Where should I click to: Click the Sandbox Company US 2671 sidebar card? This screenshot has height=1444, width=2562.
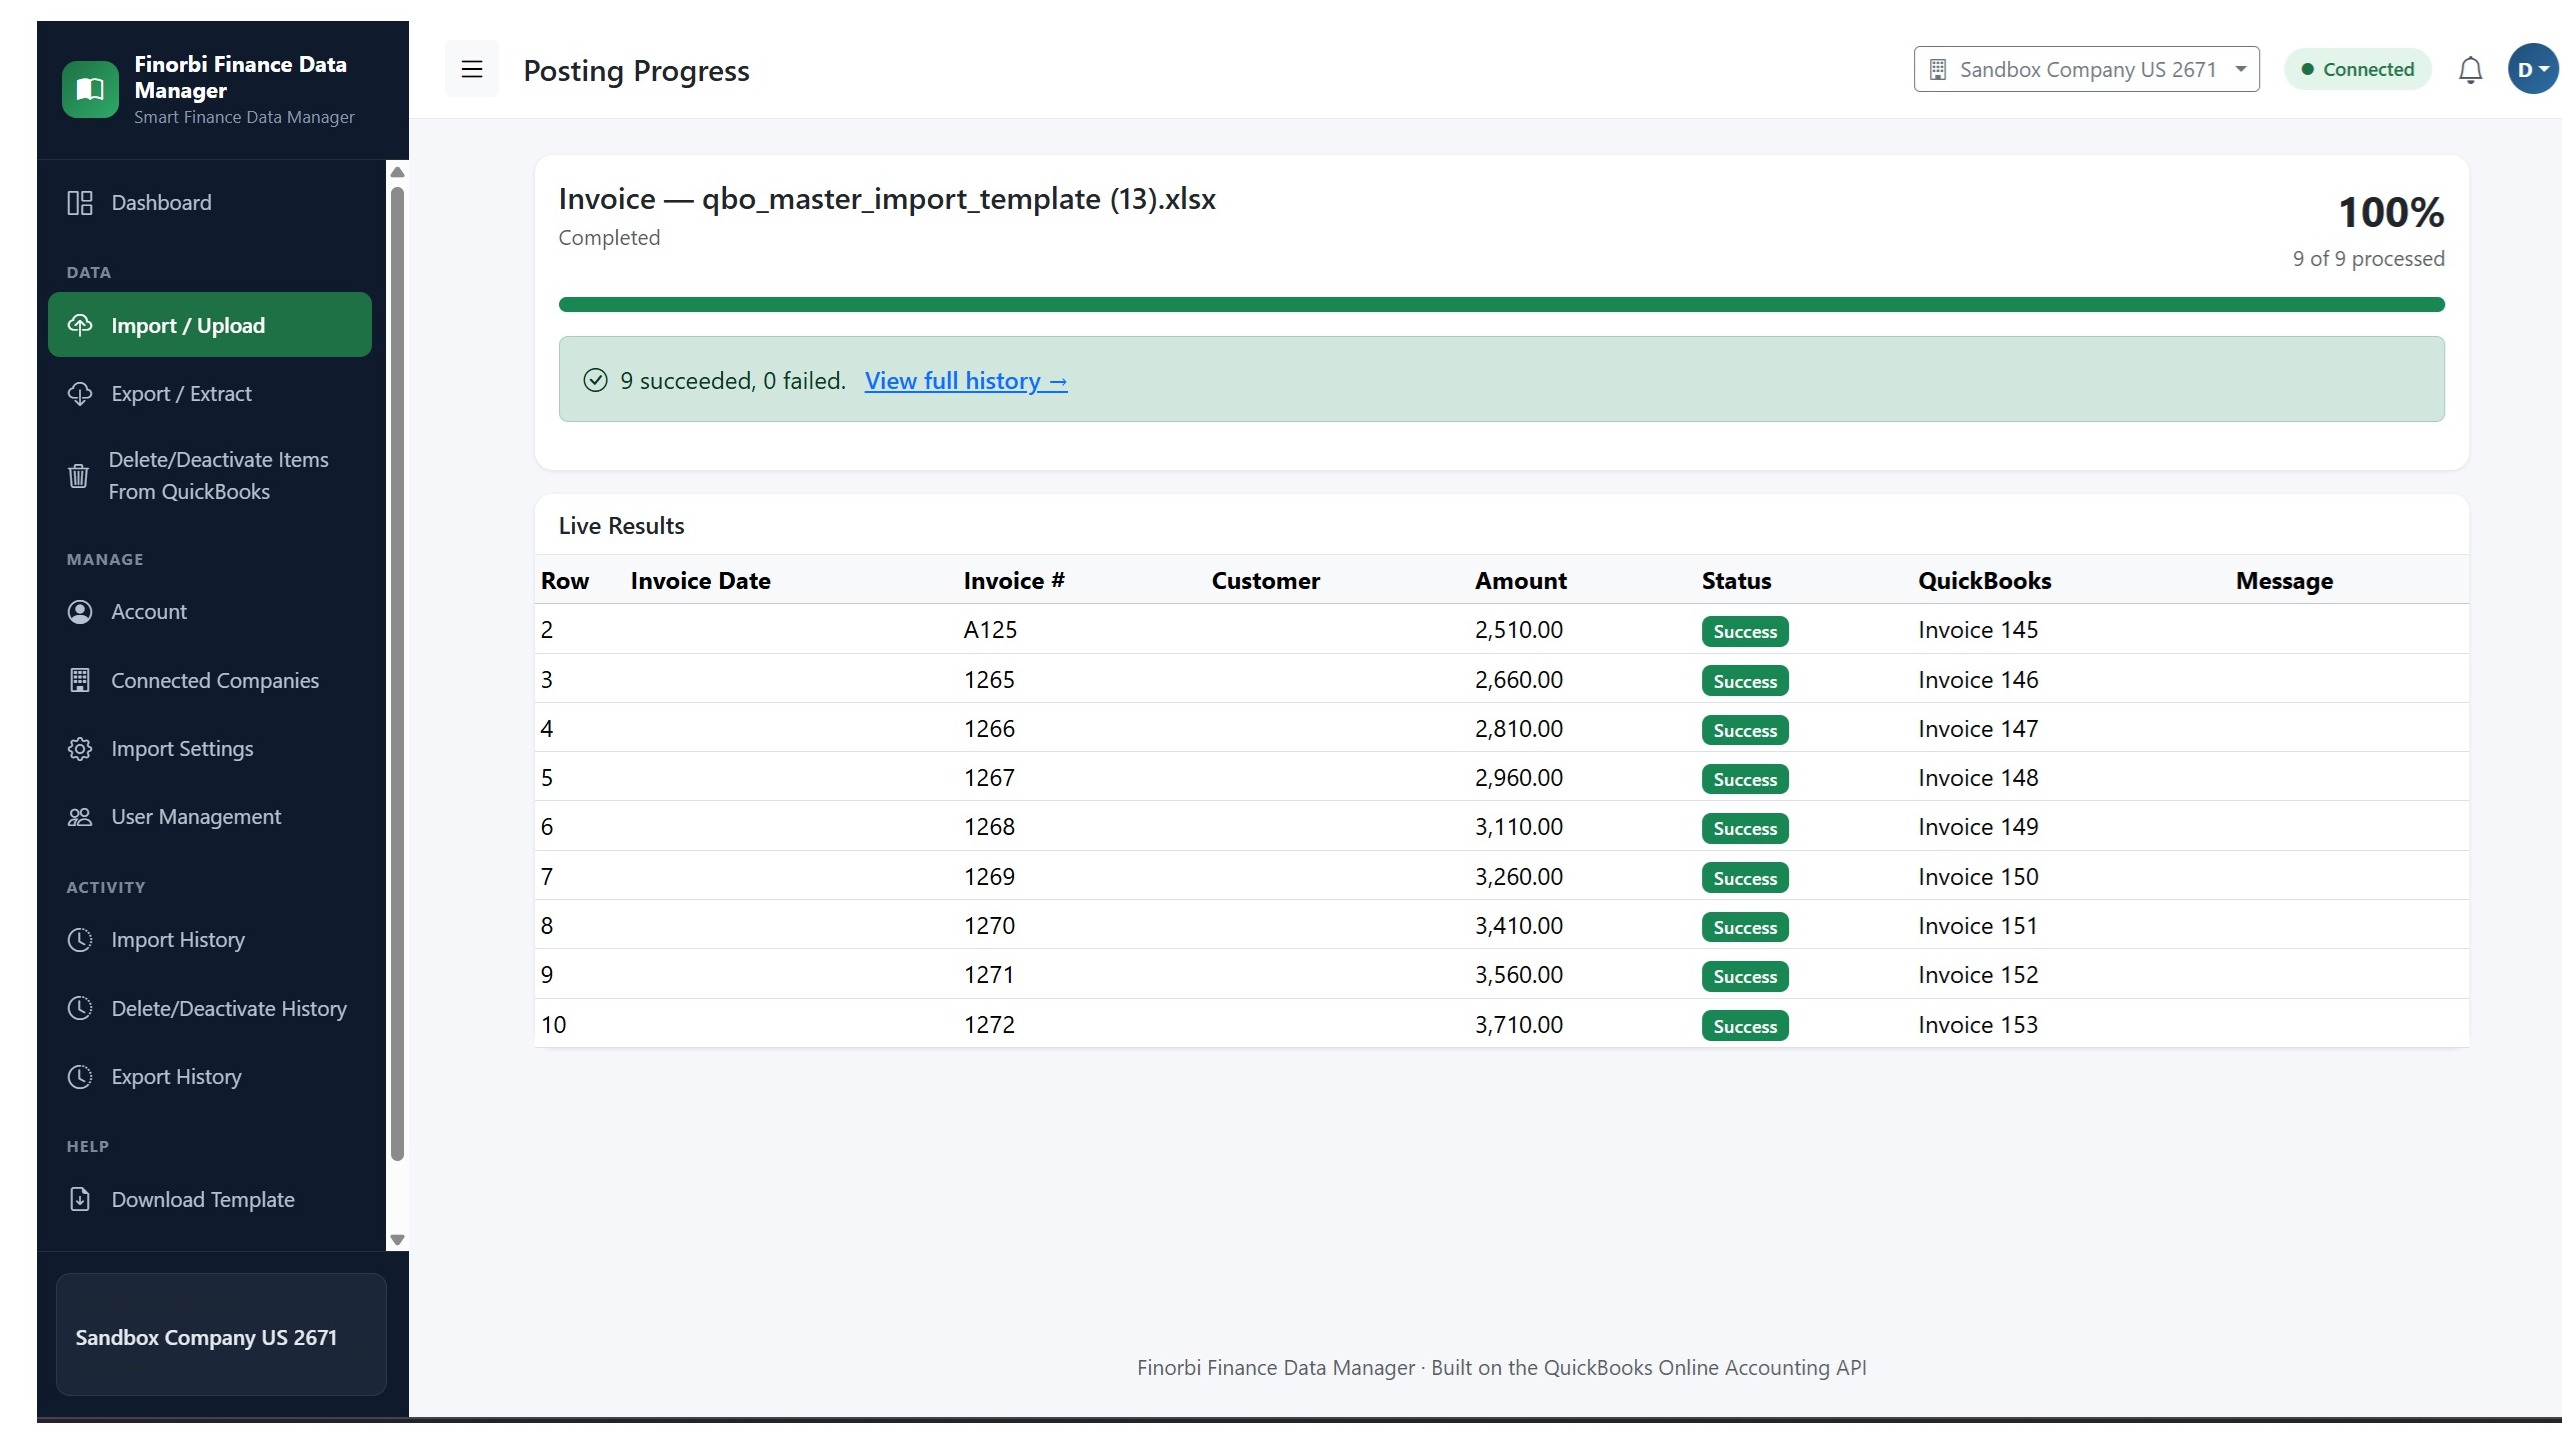coord(221,1335)
